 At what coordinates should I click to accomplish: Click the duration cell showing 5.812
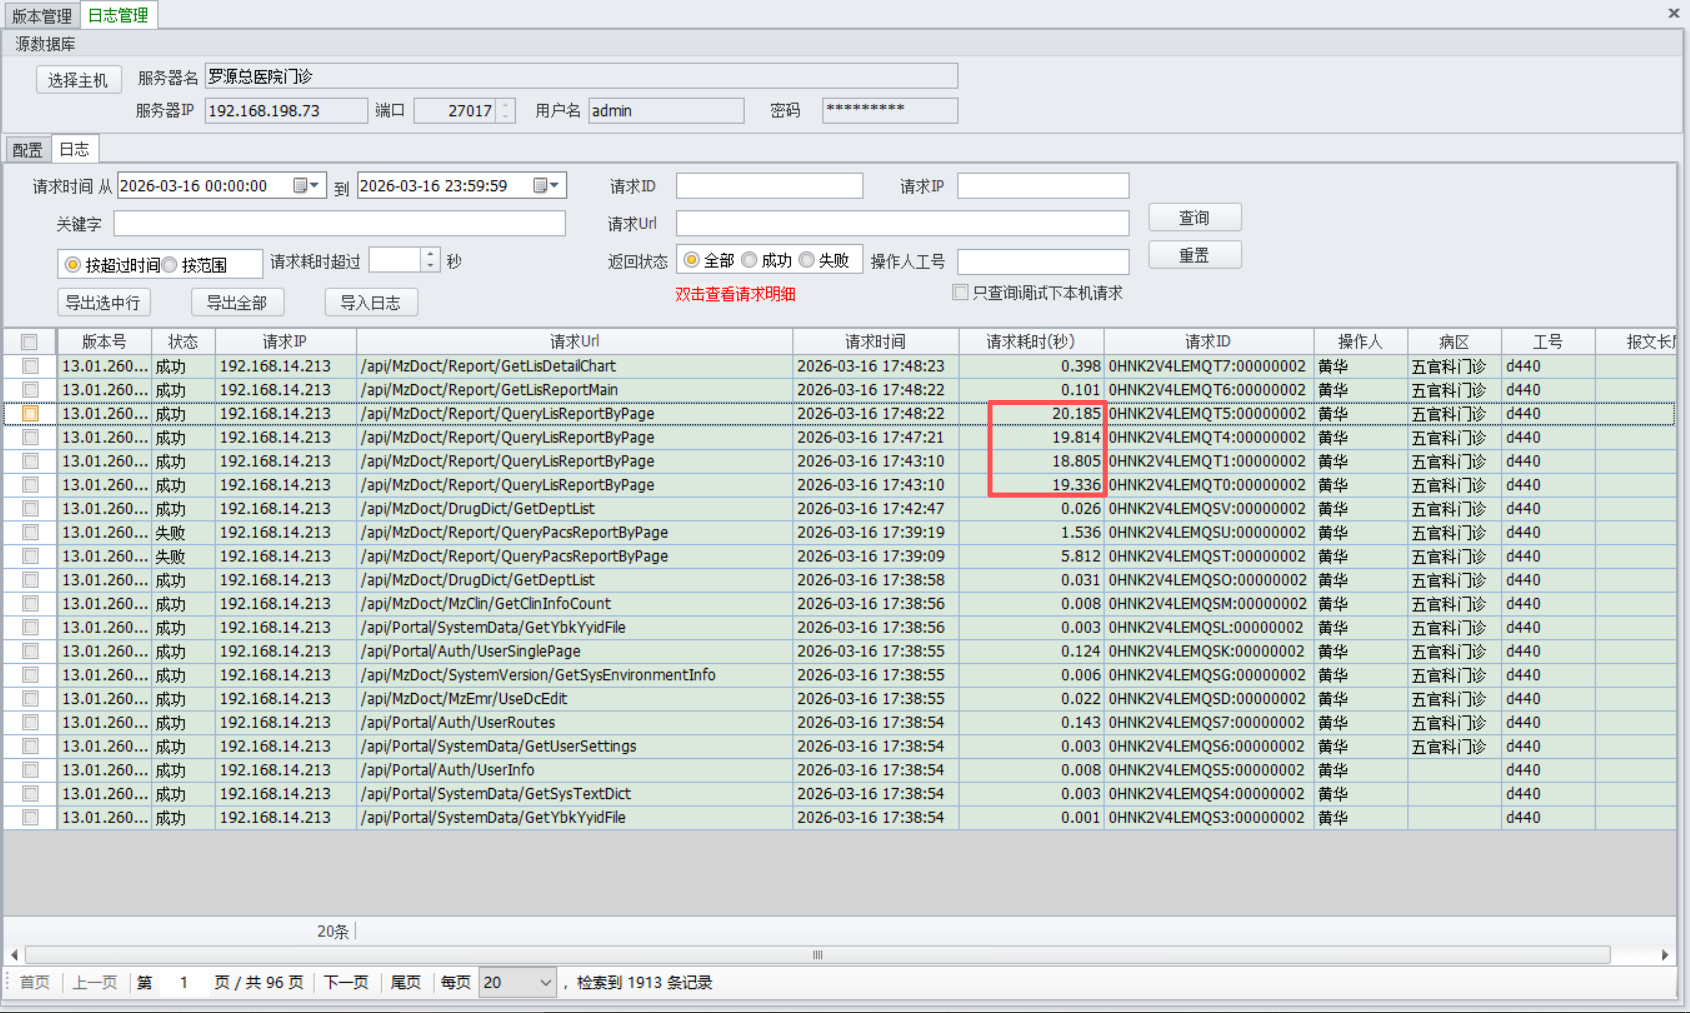coord(1031,556)
